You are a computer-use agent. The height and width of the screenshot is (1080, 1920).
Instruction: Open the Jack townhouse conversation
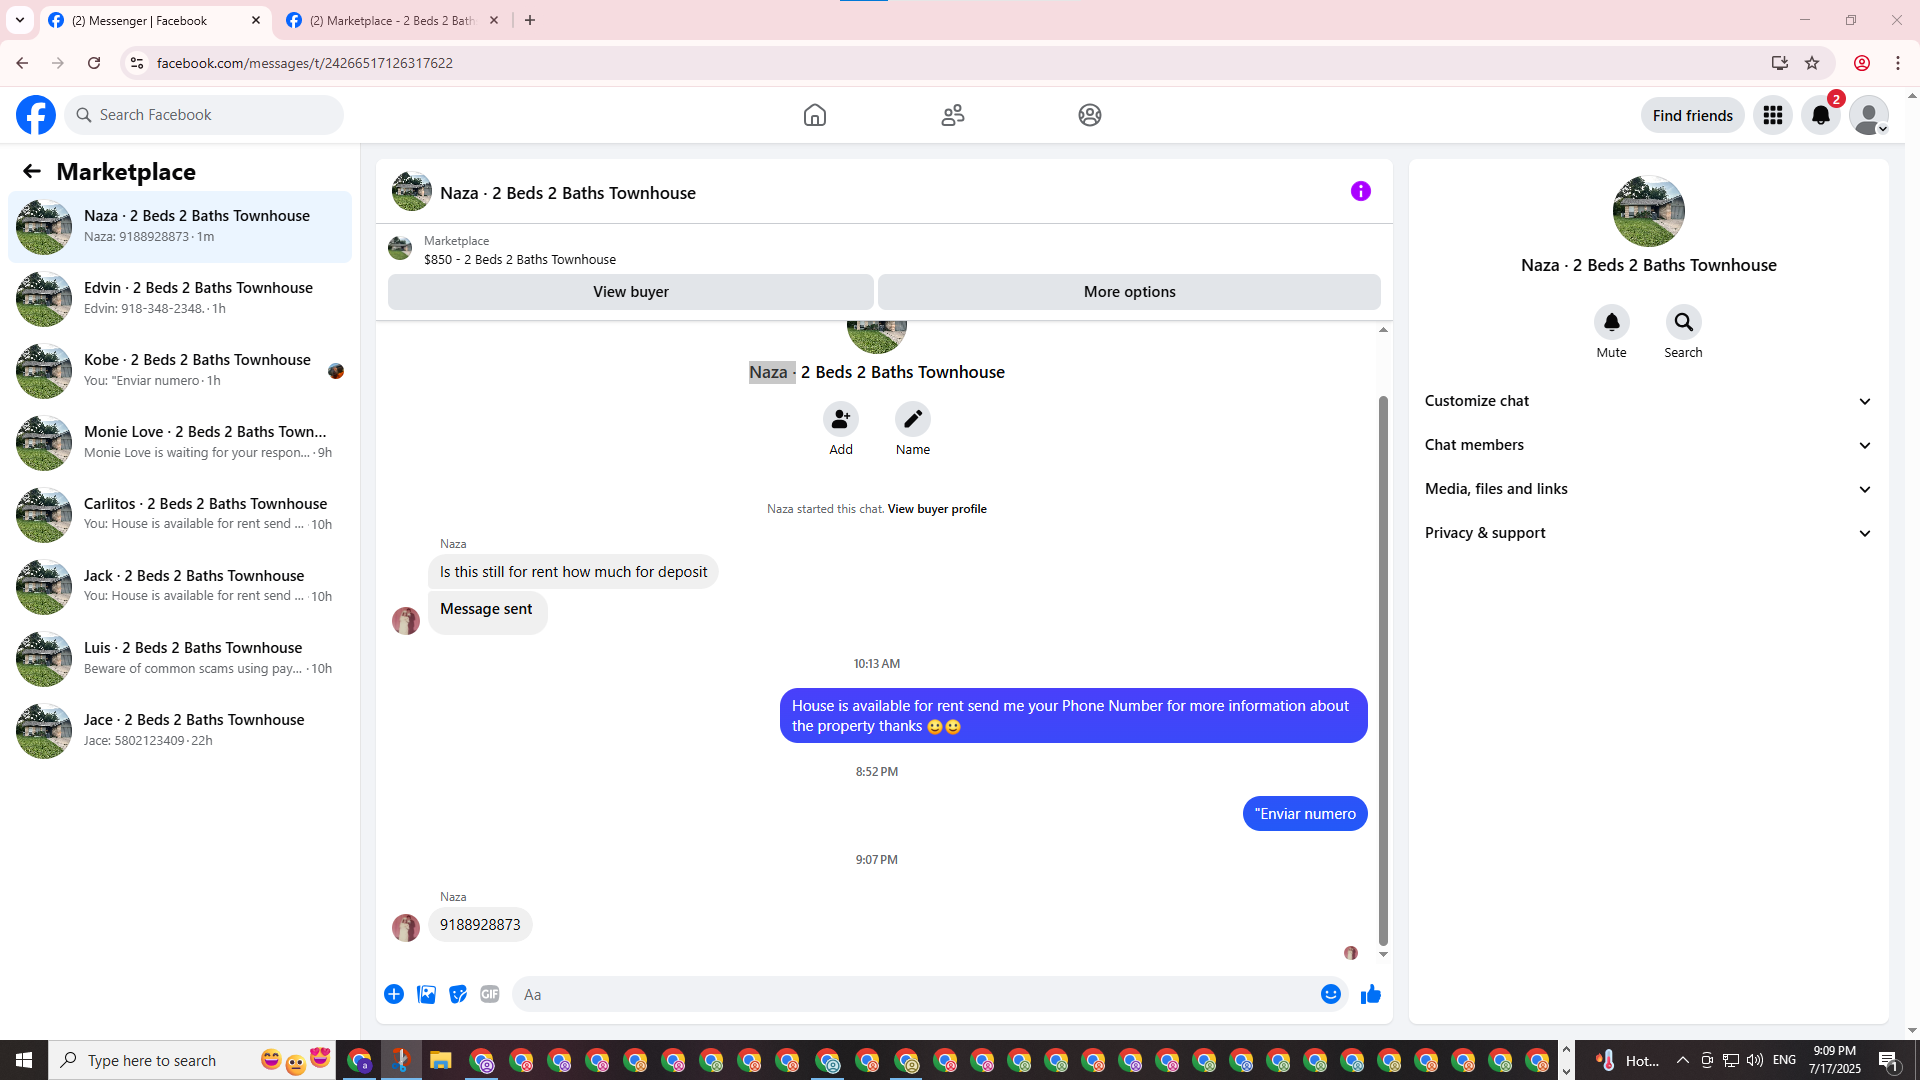[180, 586]
